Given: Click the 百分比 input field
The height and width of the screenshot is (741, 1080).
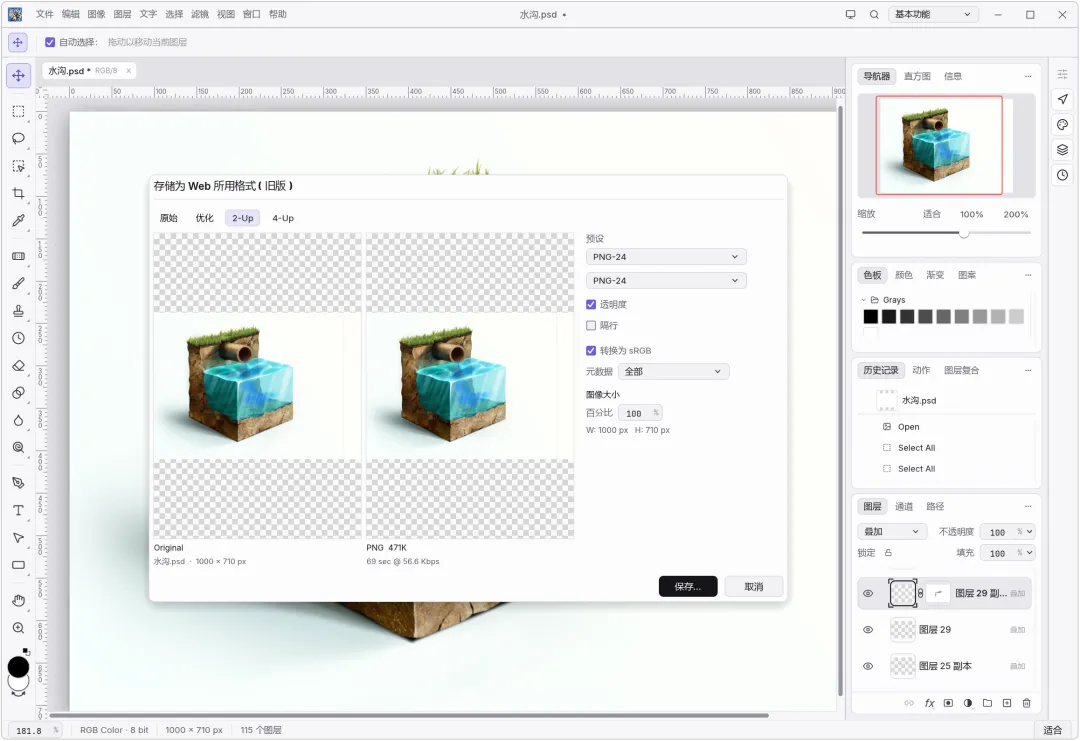Looking at the screenshot, I should click(641, 413).
